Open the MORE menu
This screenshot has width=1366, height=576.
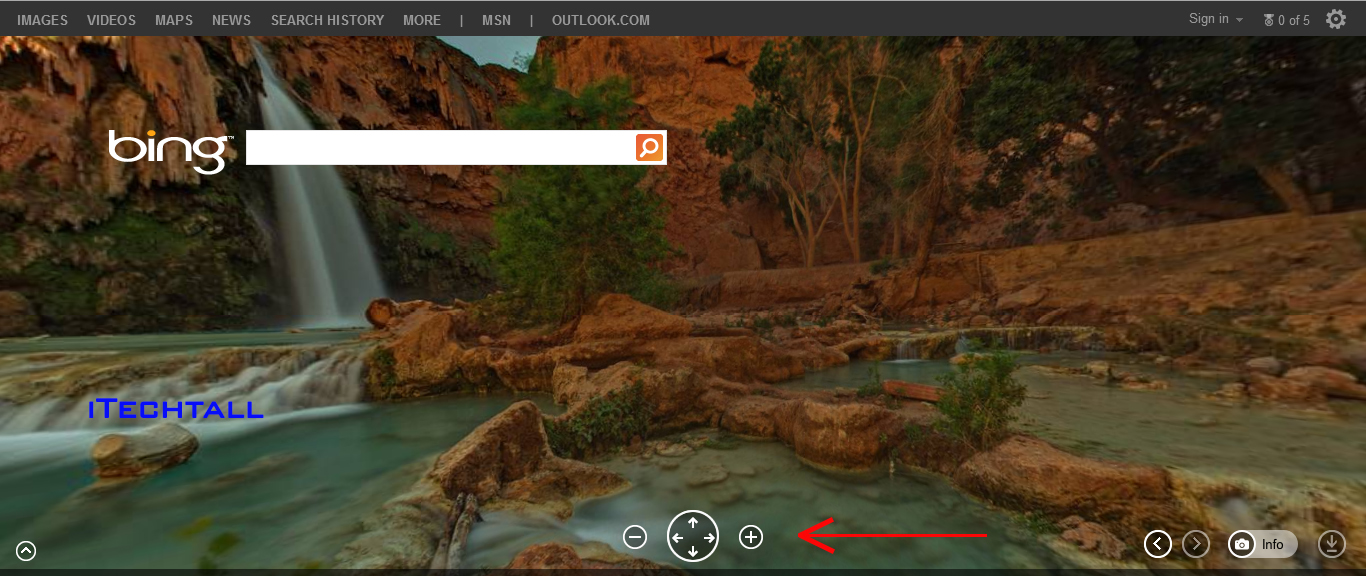pos(421,19)
